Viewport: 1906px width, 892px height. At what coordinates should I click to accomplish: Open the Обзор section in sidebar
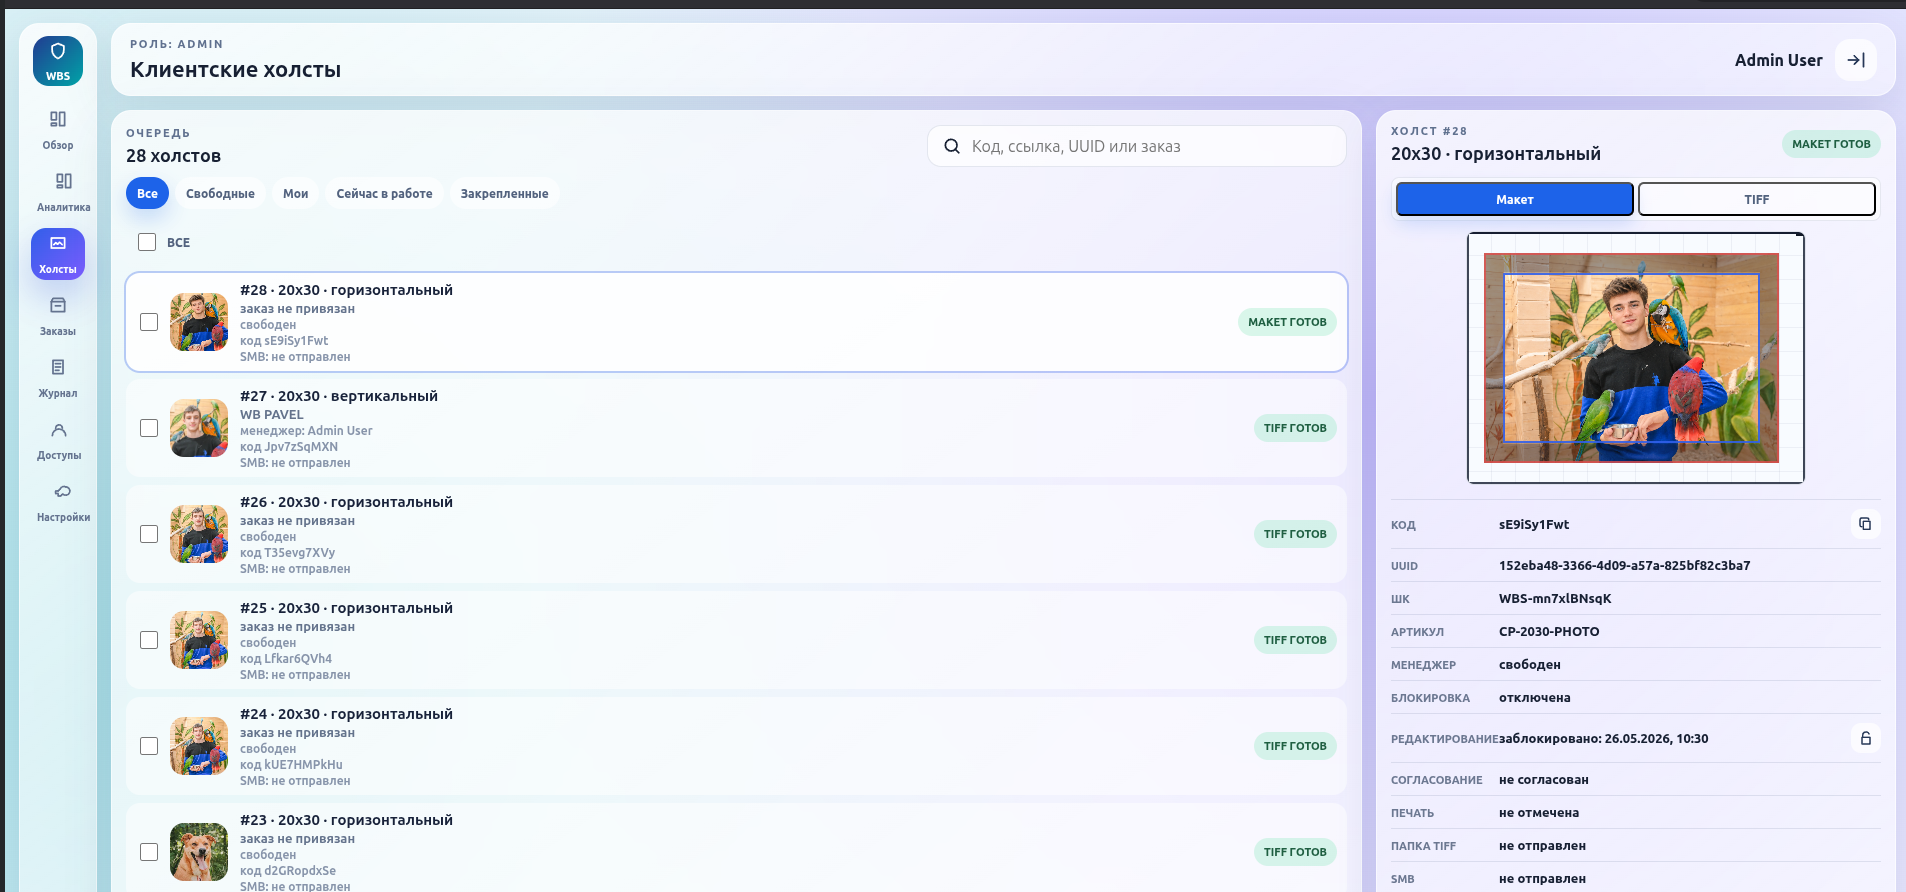(58, 130)
